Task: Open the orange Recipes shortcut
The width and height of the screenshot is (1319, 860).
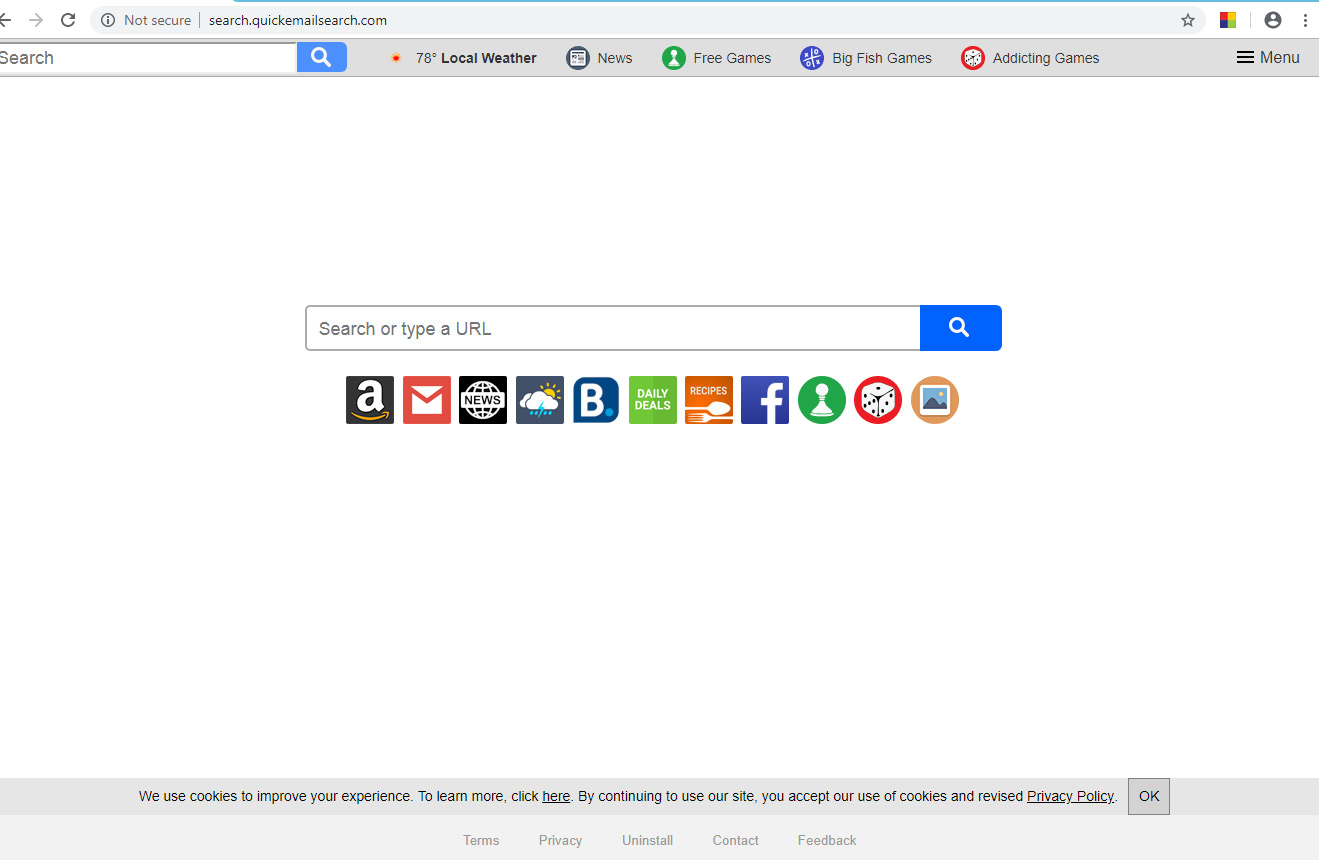Action: pos(709,400)
